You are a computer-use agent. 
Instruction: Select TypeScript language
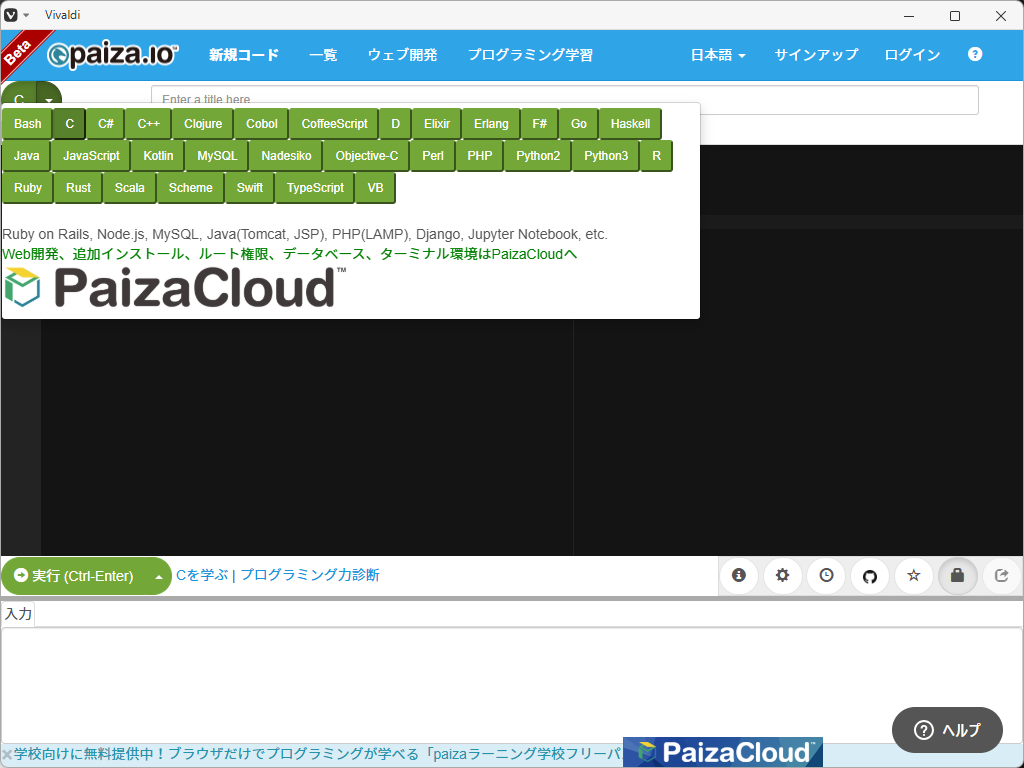click(x=315, y=188)
